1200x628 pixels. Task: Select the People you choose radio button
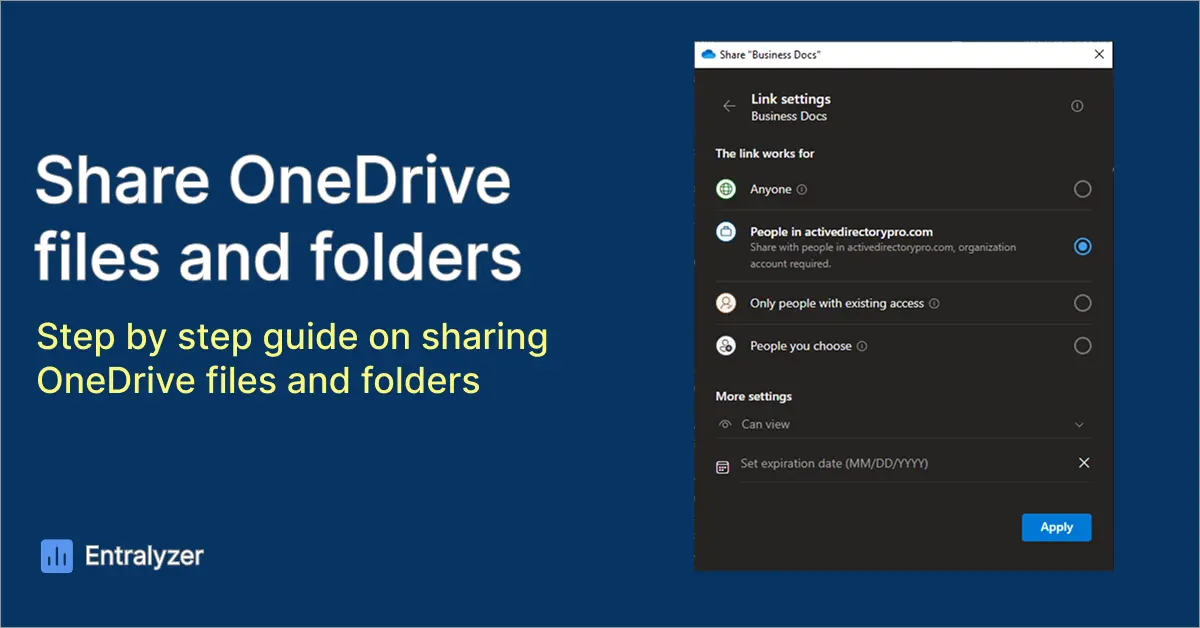click(x=1082, y=346)
